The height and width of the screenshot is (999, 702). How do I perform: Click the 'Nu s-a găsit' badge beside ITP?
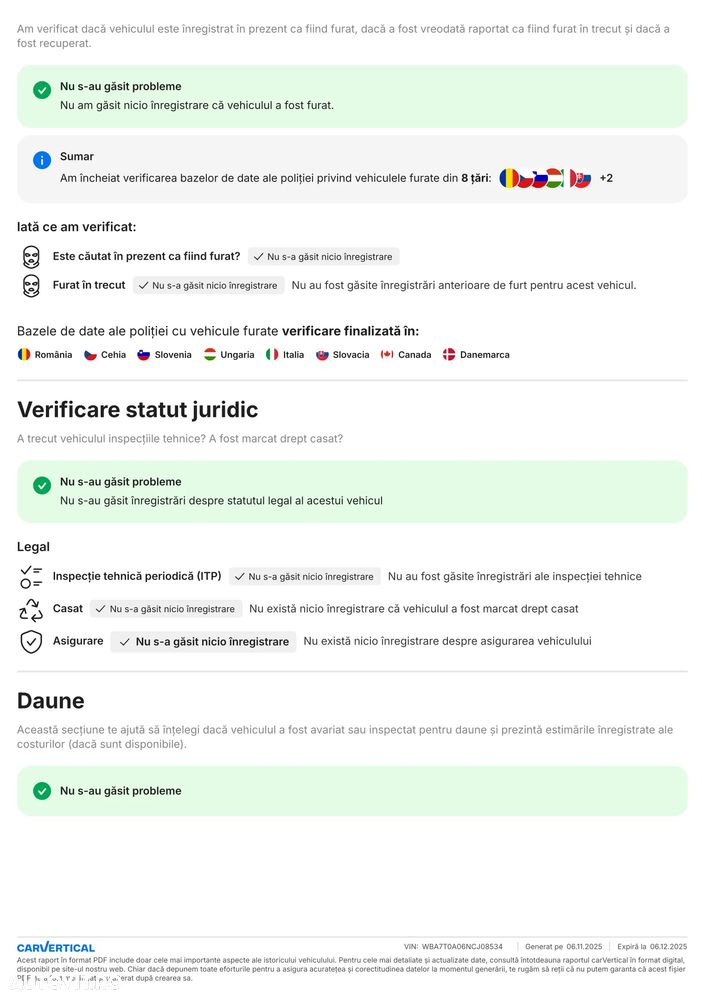[305, 577]
